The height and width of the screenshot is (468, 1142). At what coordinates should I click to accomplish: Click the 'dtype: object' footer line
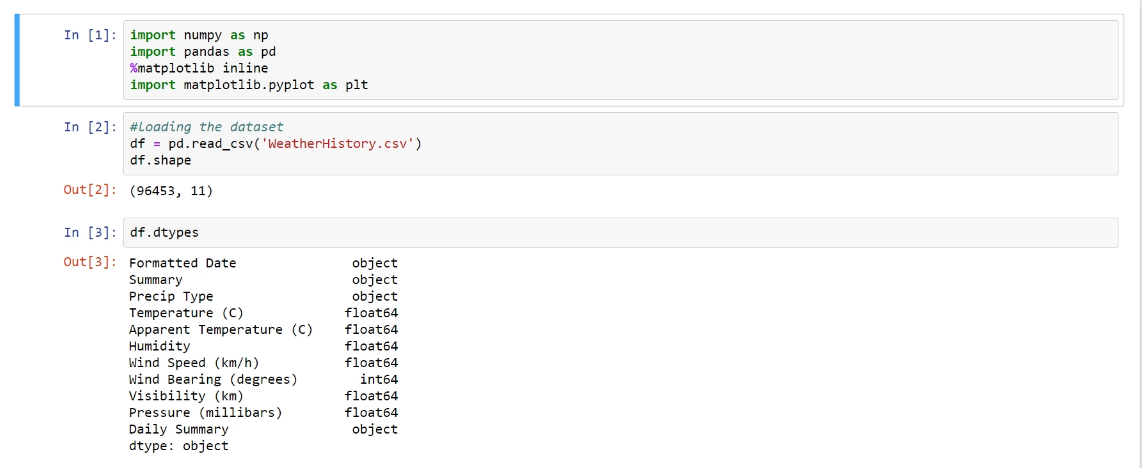tap(179, 446)
